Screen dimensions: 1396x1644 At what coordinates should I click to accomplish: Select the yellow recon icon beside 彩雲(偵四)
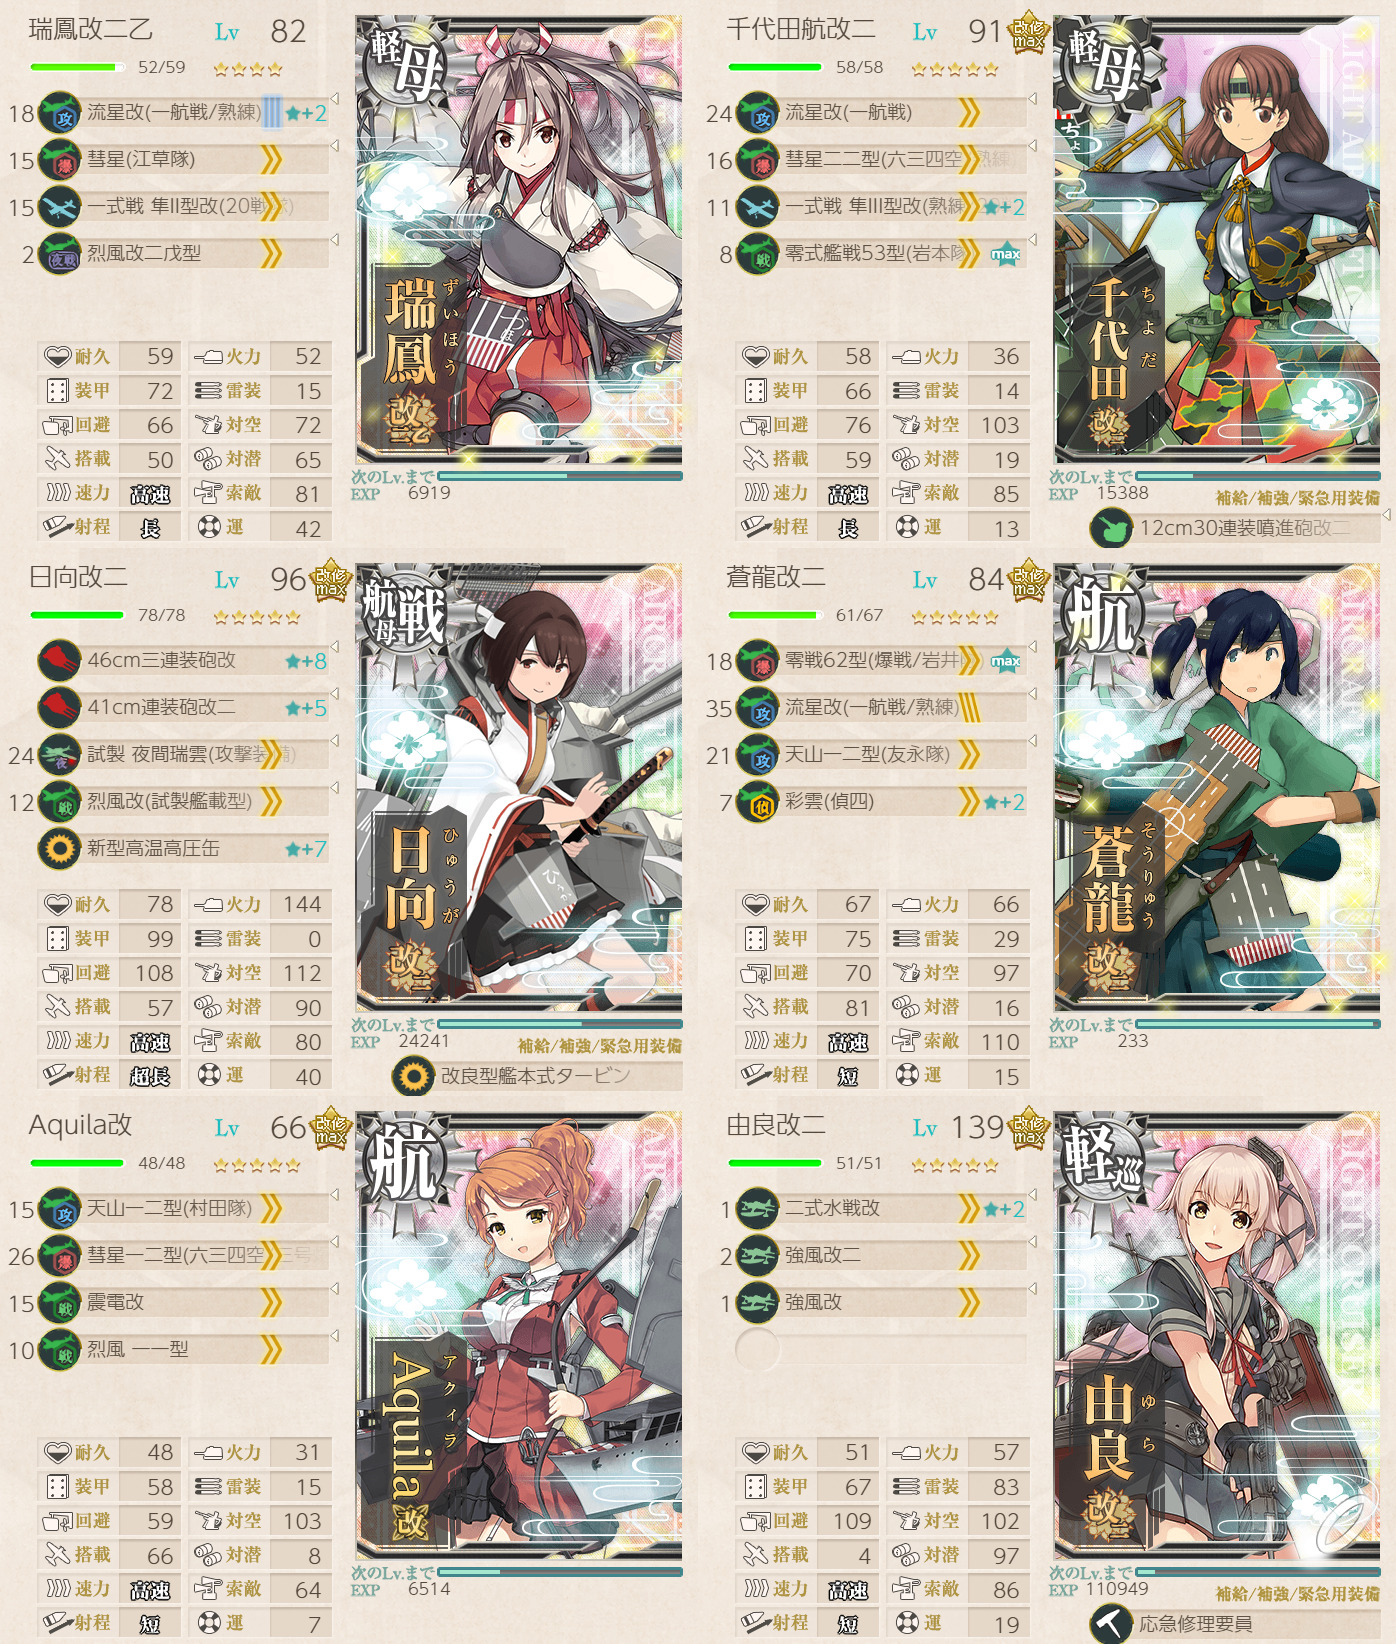coord(758,802)
